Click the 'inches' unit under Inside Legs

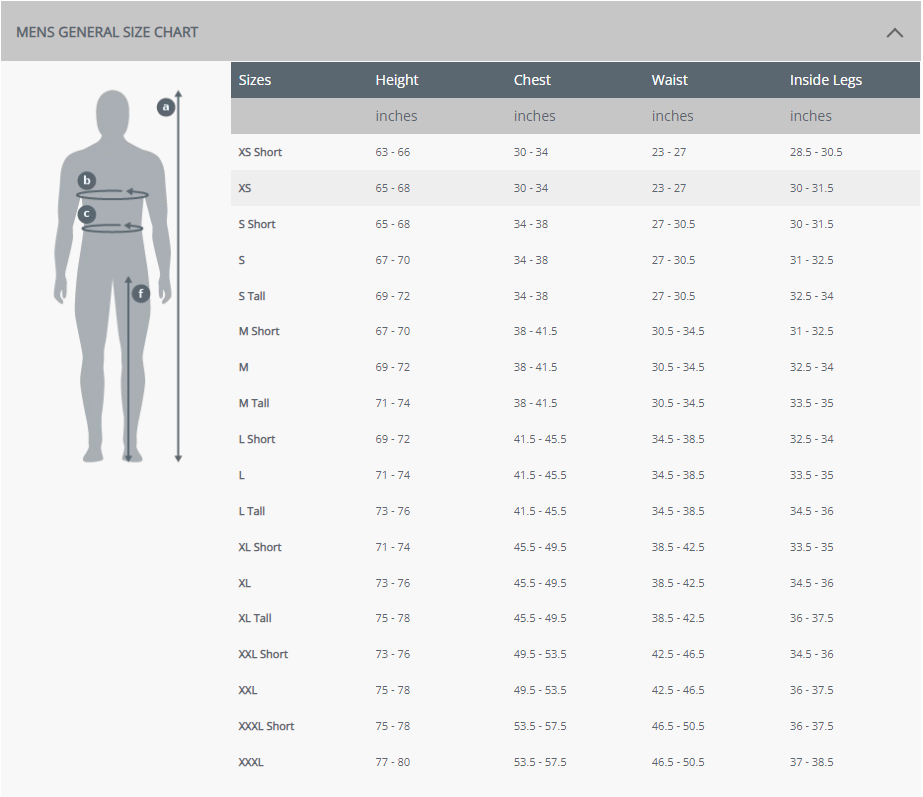pos(810,116)
